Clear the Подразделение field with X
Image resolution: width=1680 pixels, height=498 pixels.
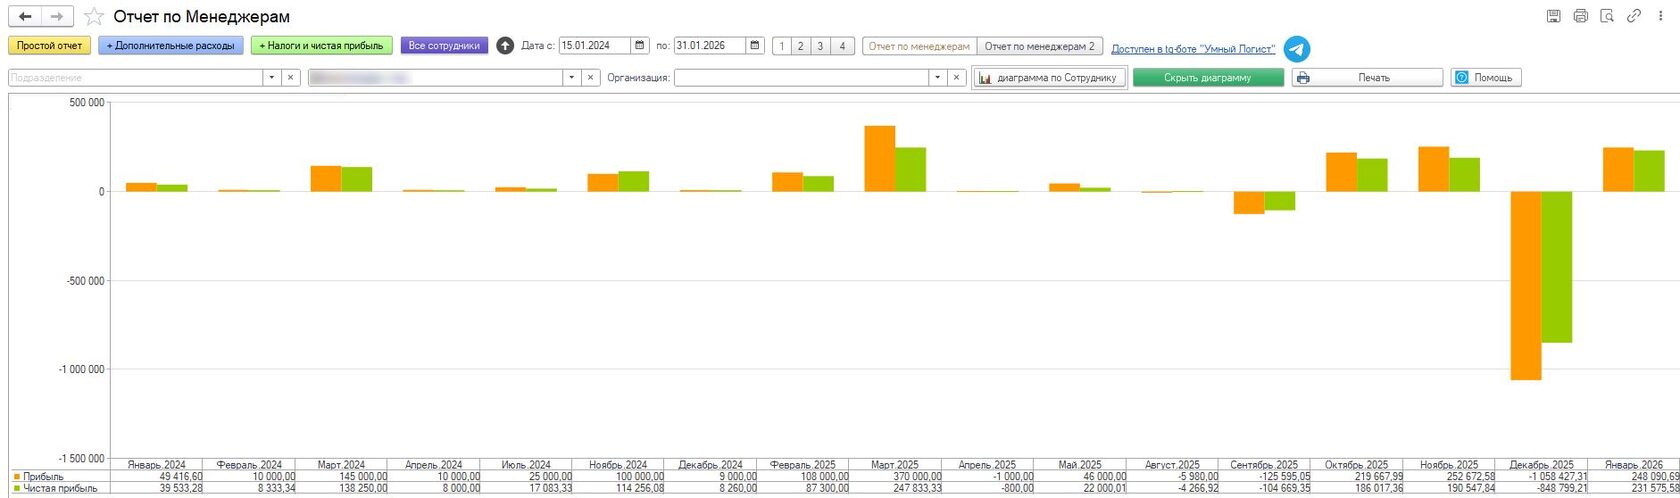290,78
